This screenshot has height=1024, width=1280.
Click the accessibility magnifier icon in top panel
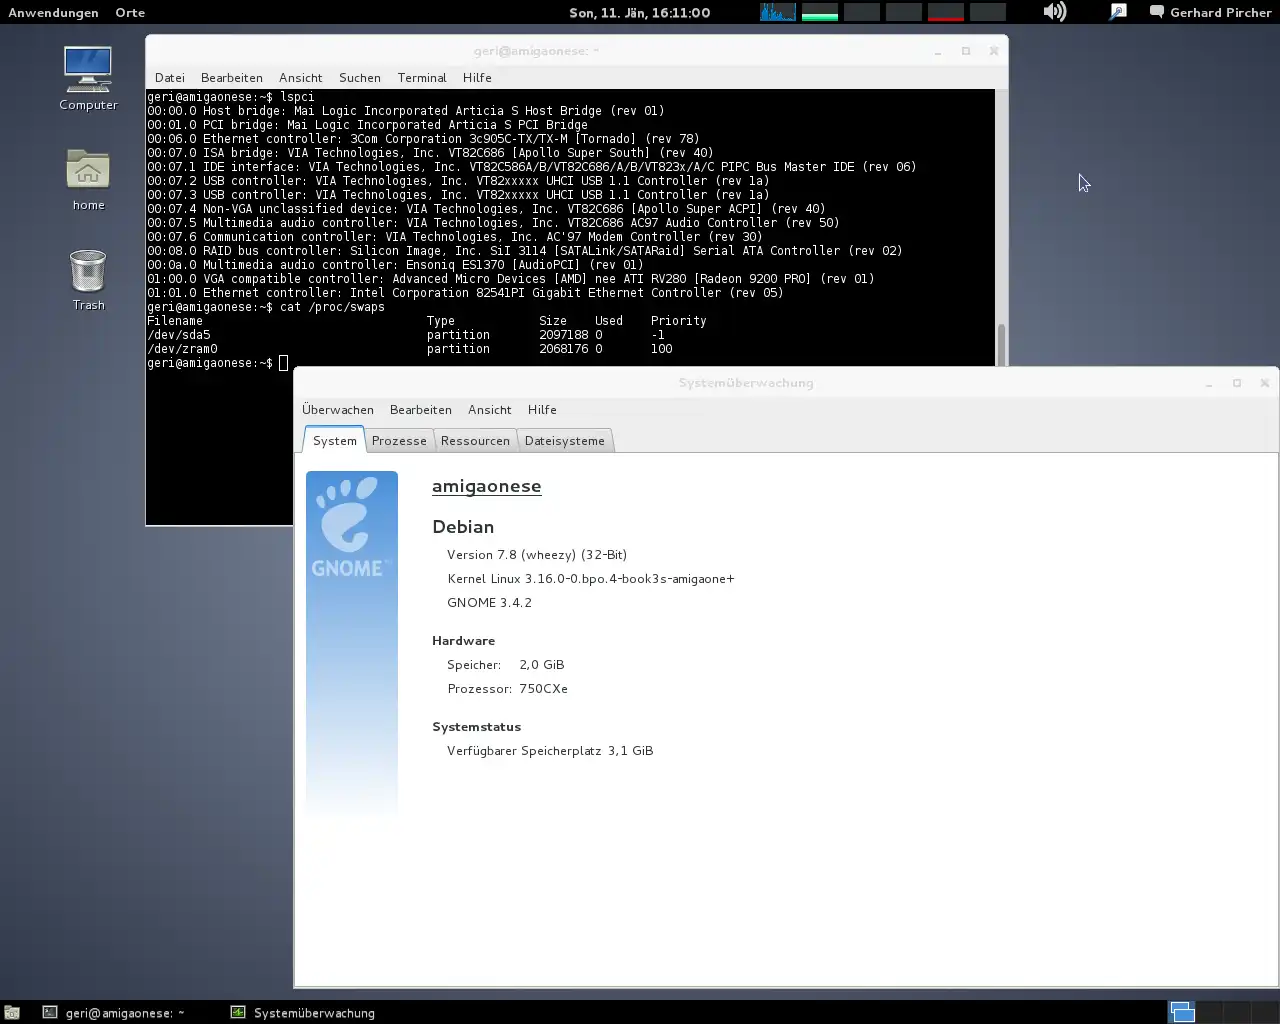(x=1118, y=12)
